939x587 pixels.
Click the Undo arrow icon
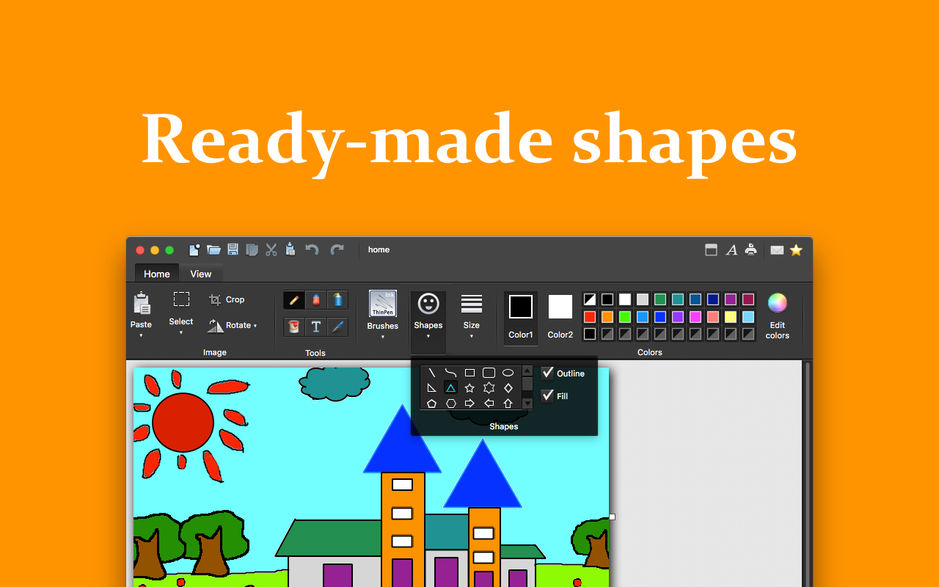click(311, 250)
